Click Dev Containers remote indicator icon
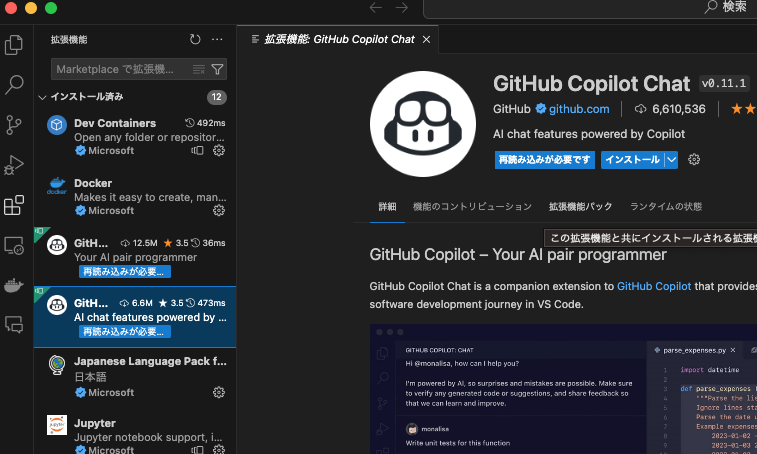The height and width of the screenshot is (454, 757). pos(197,150)
